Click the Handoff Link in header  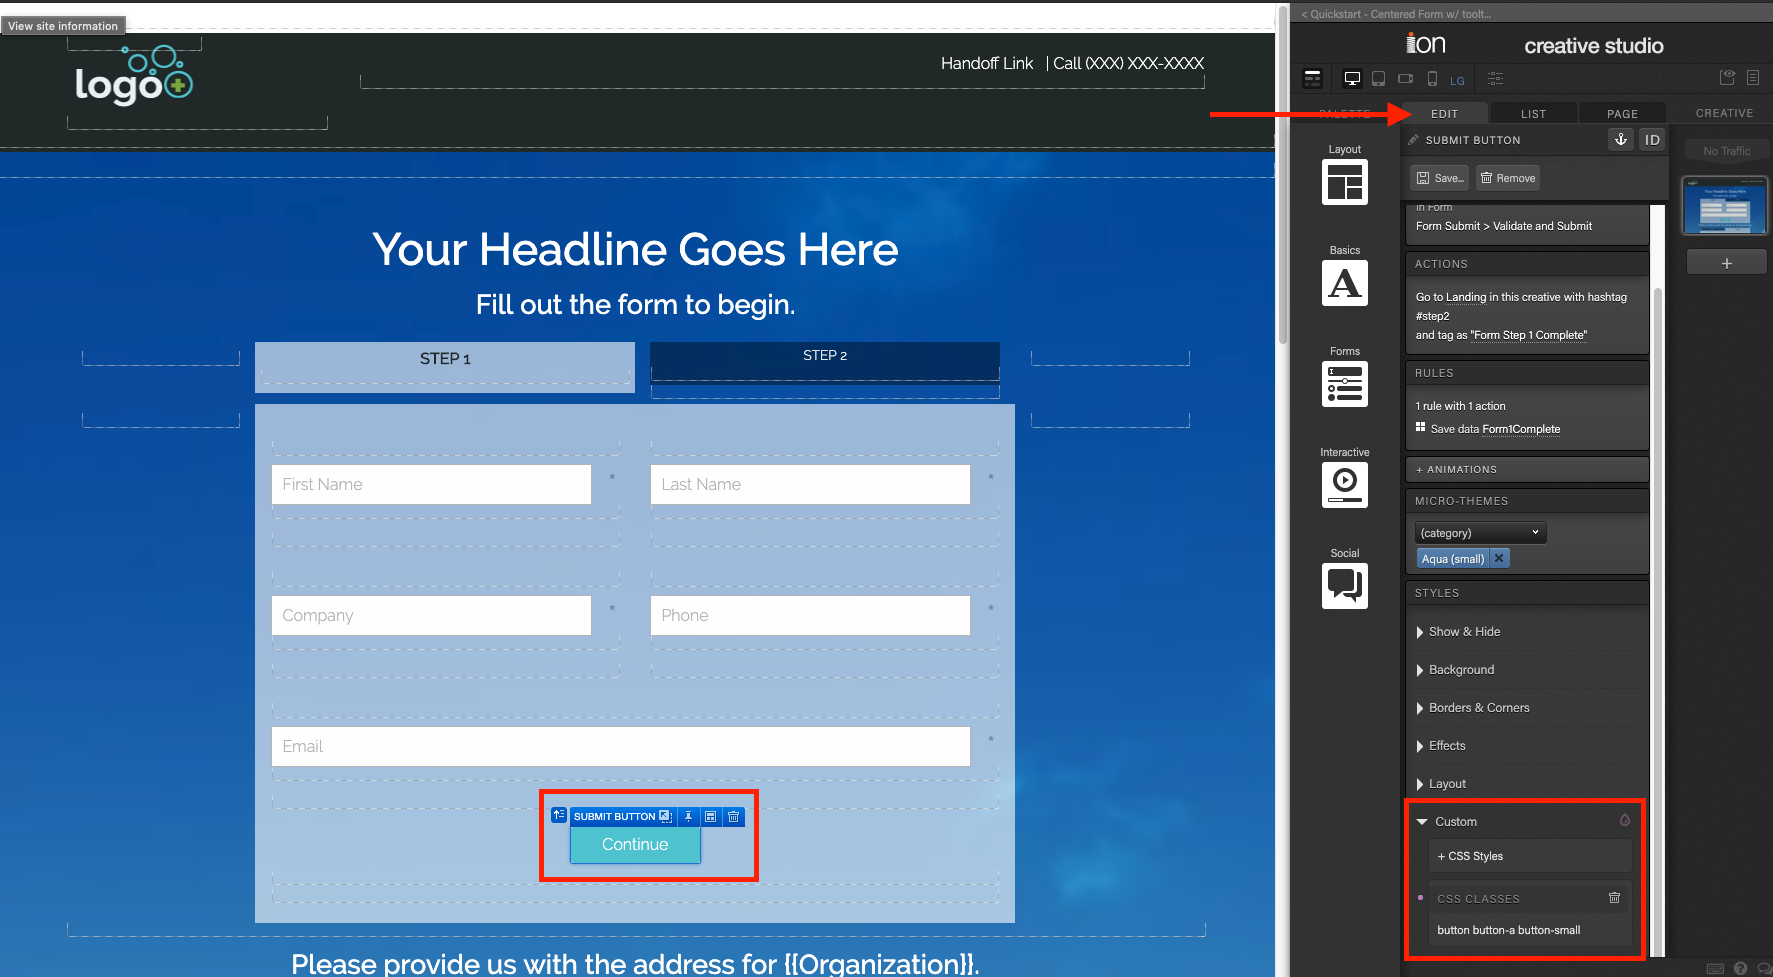(986, 63)
